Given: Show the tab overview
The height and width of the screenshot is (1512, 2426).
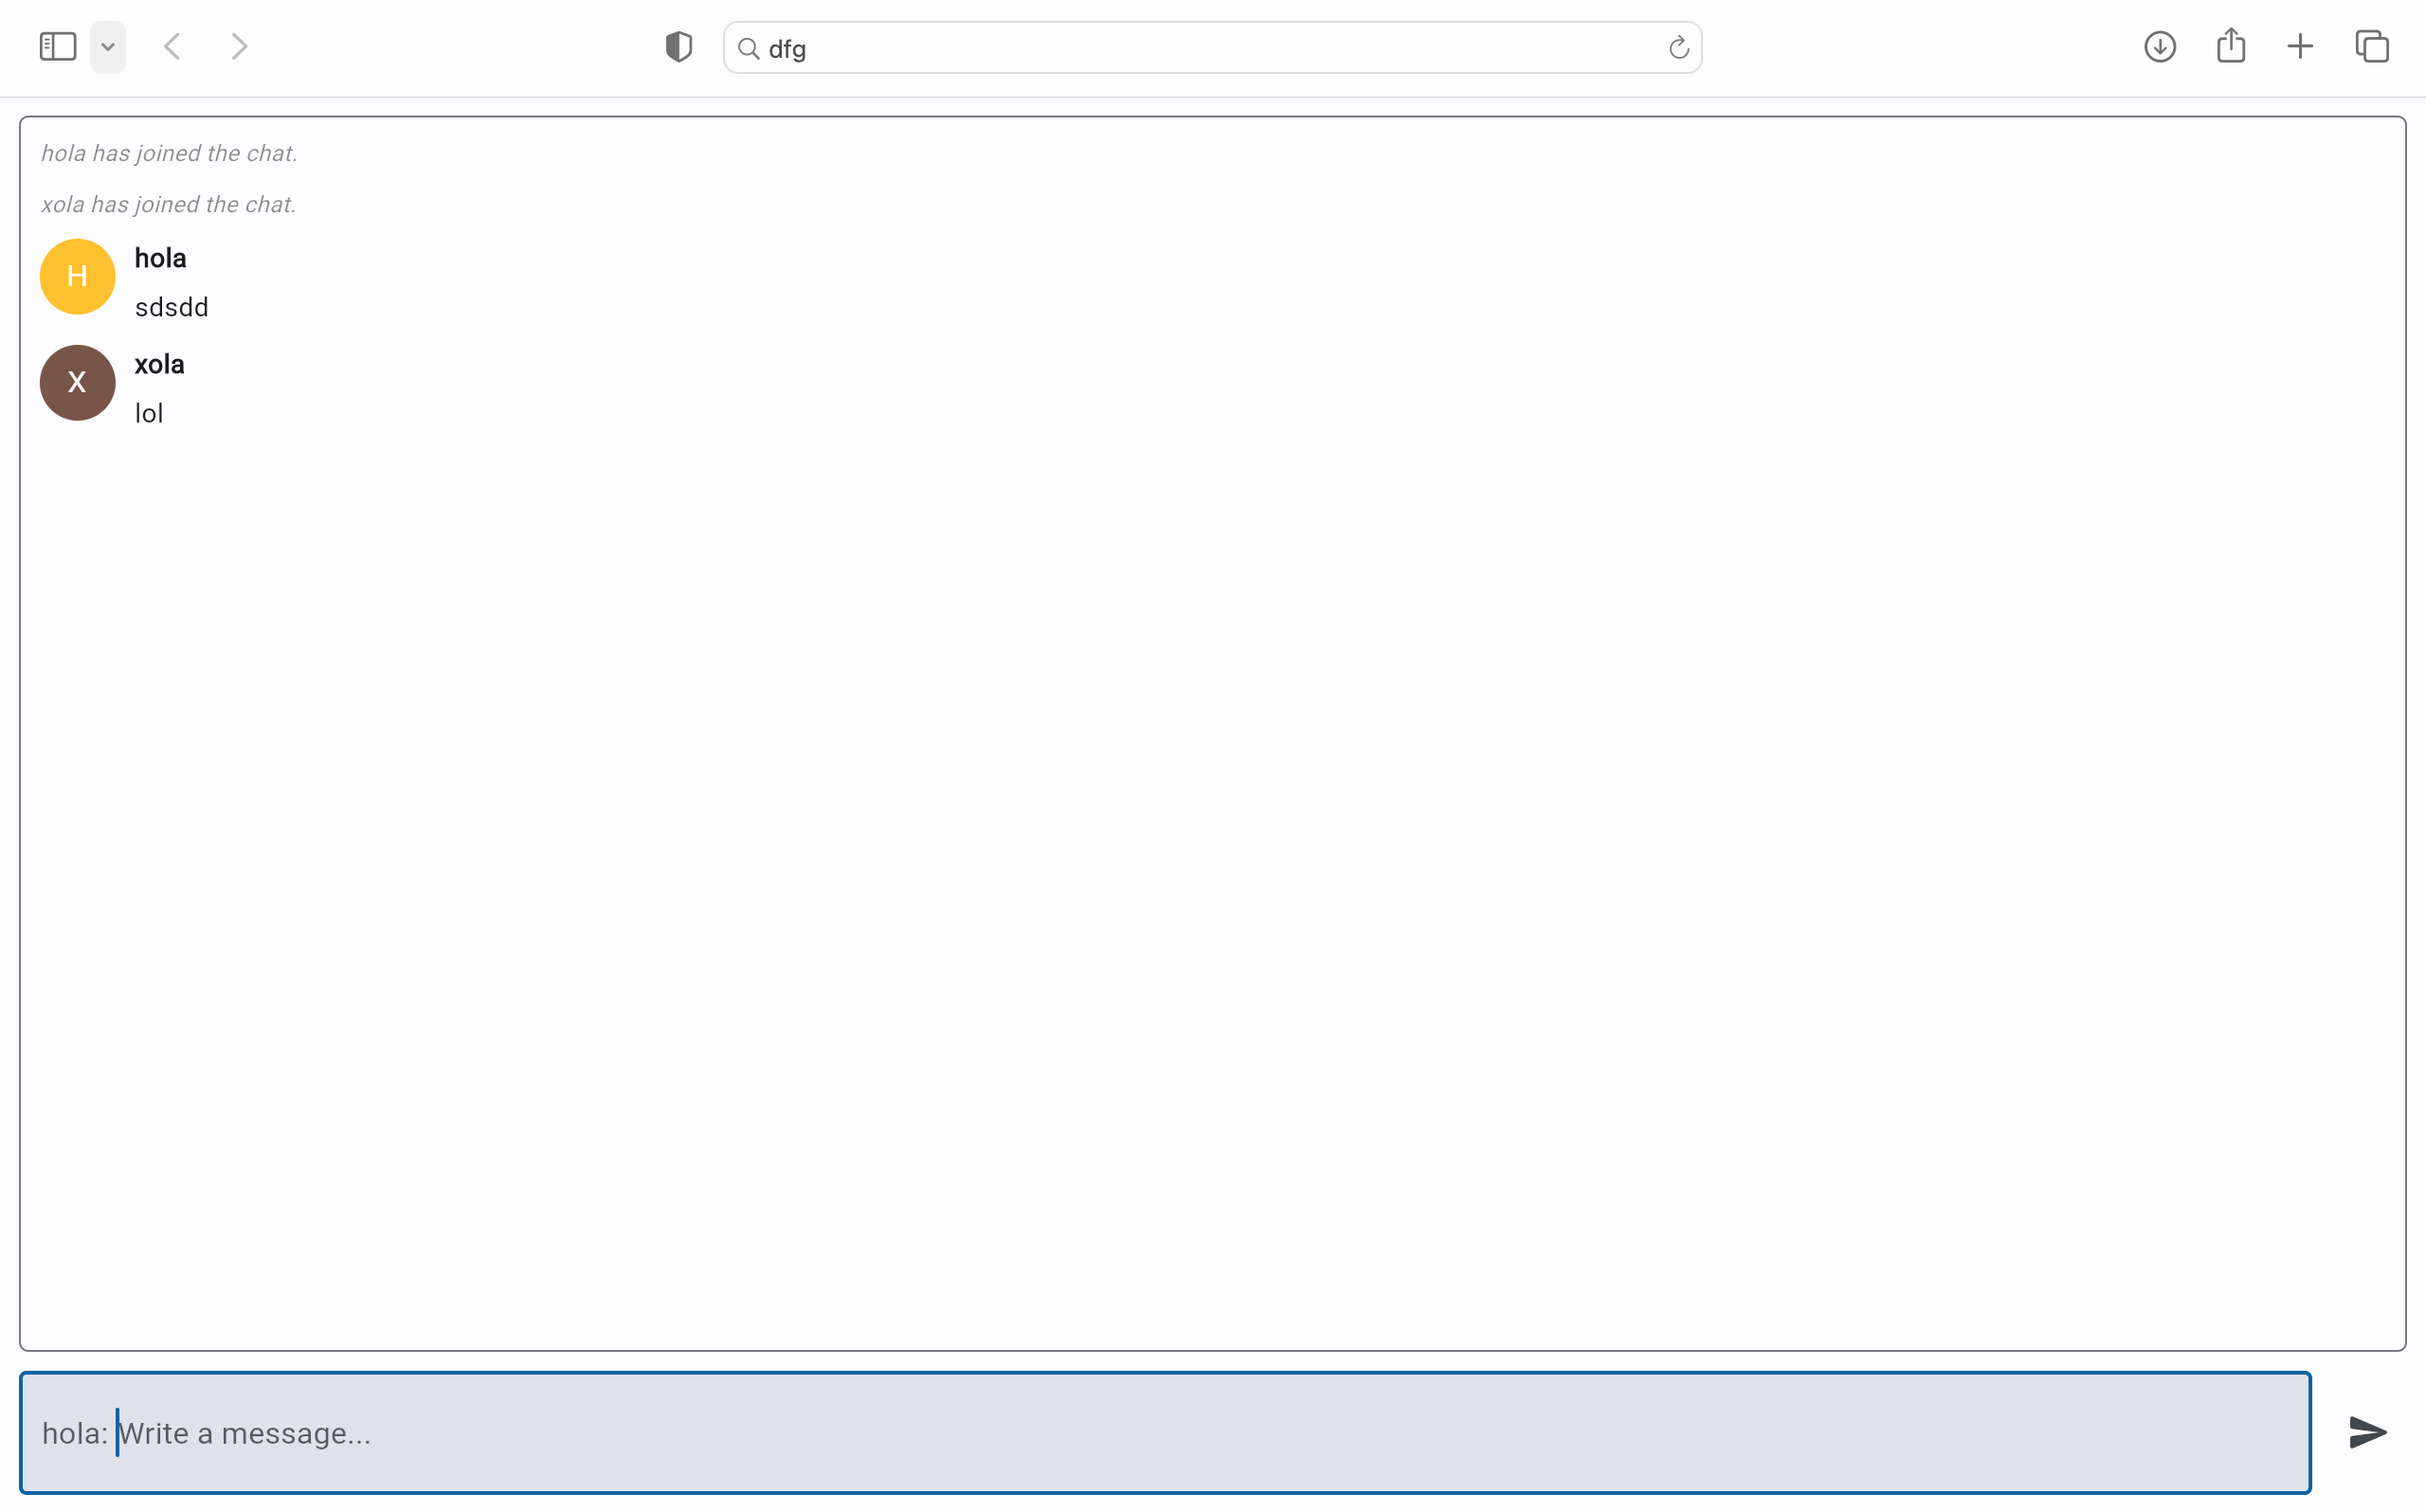Looking at the screenshot, I should 2372,47.
